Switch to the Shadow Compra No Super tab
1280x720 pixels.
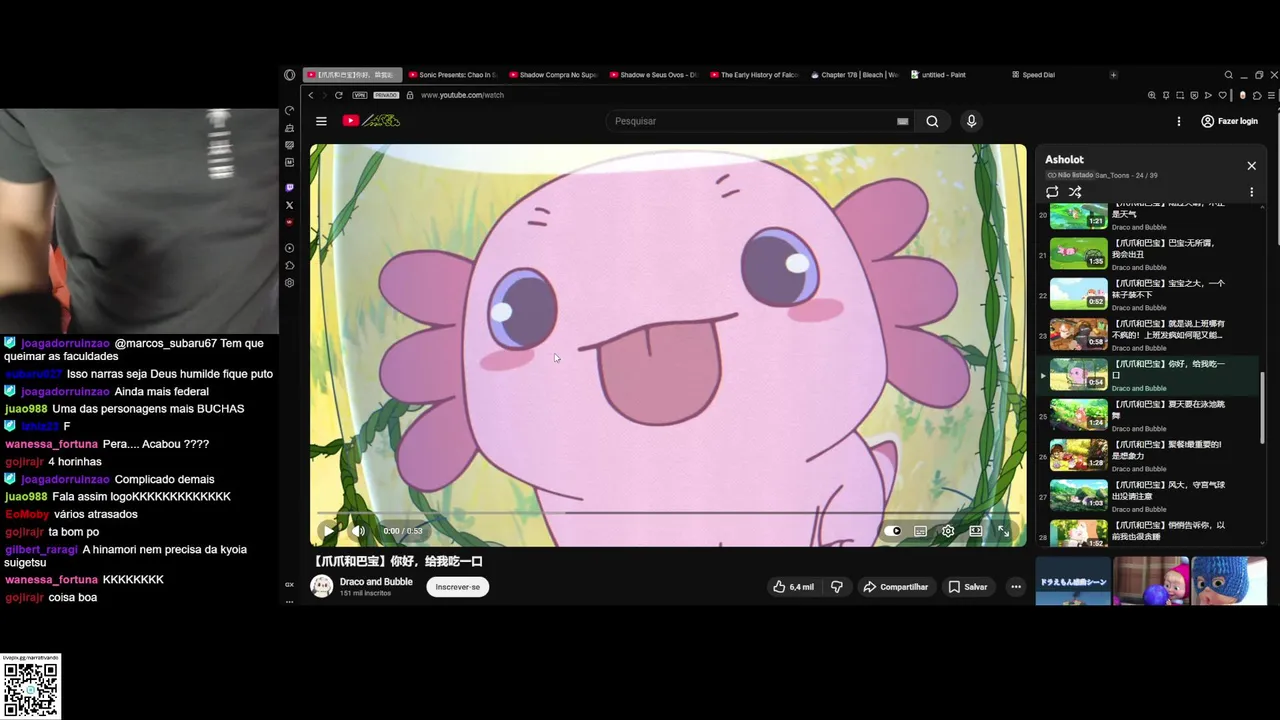(x=553, y=75)
